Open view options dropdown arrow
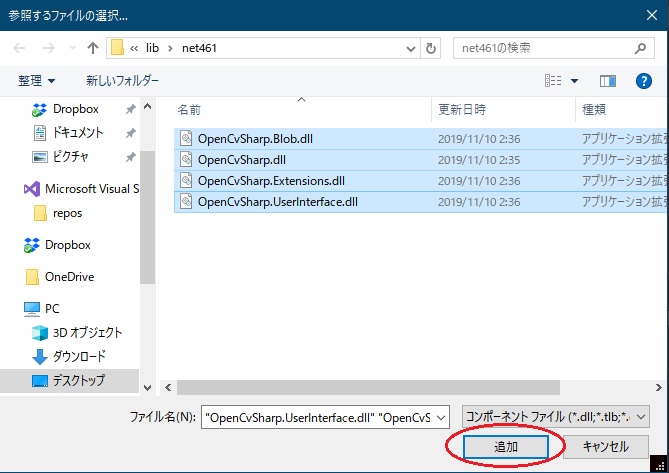Image resolution: width=669 pixels, height=473 pixels. coord(574,81)
